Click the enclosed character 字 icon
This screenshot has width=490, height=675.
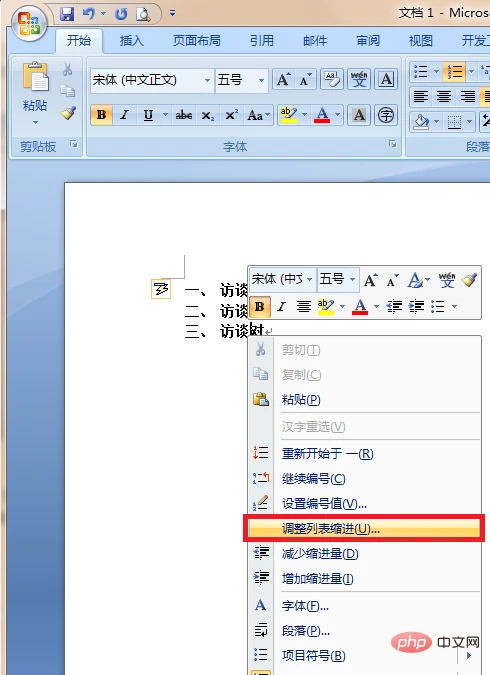386,115
